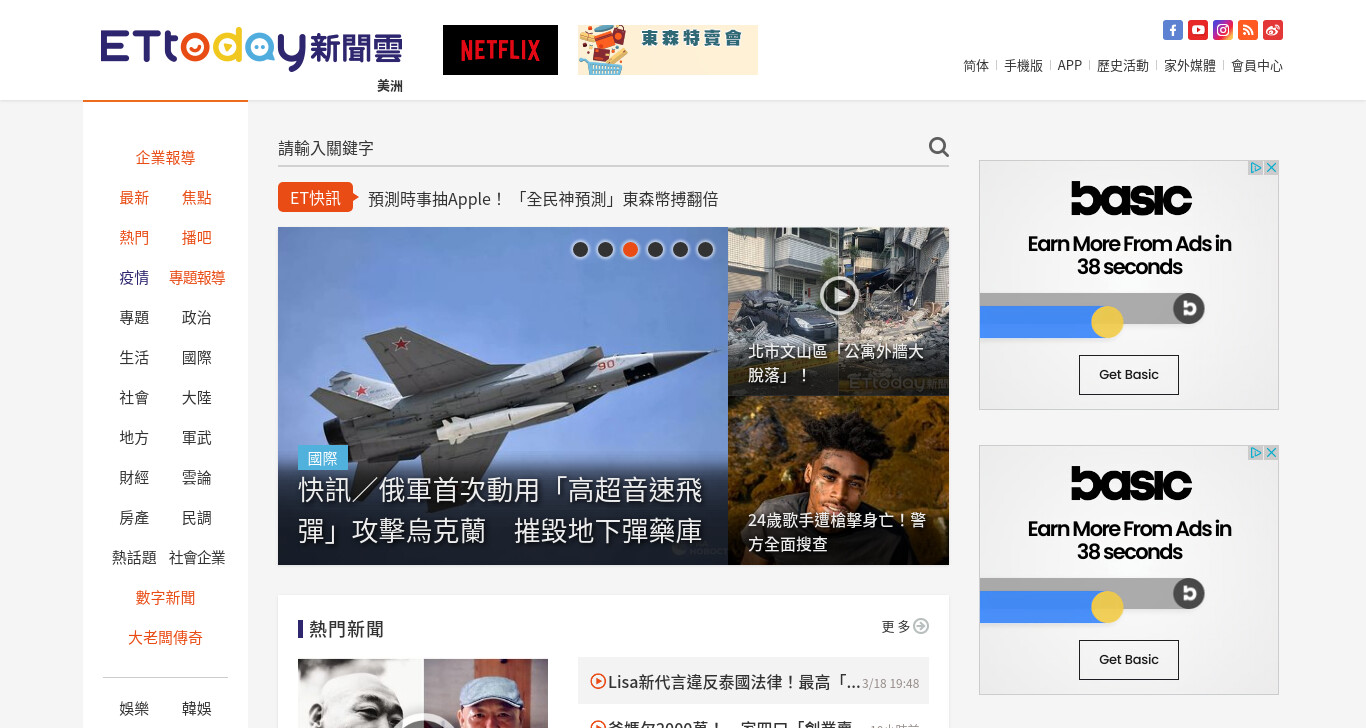
Task: Open 韓娛 sidebar category
Action: (197, 708)
